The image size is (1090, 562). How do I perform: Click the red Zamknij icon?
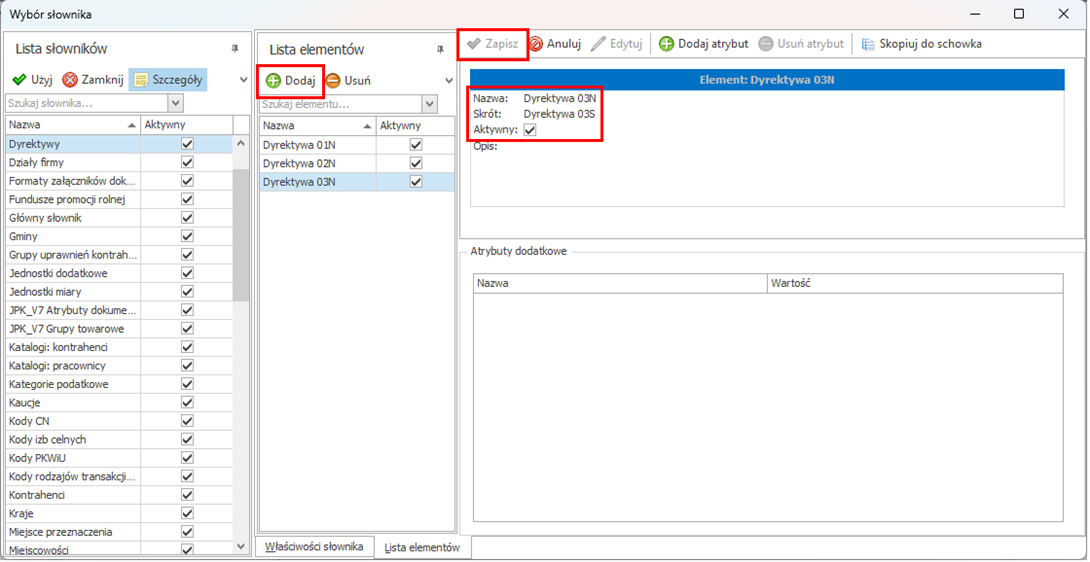click(x=70, y=80)
